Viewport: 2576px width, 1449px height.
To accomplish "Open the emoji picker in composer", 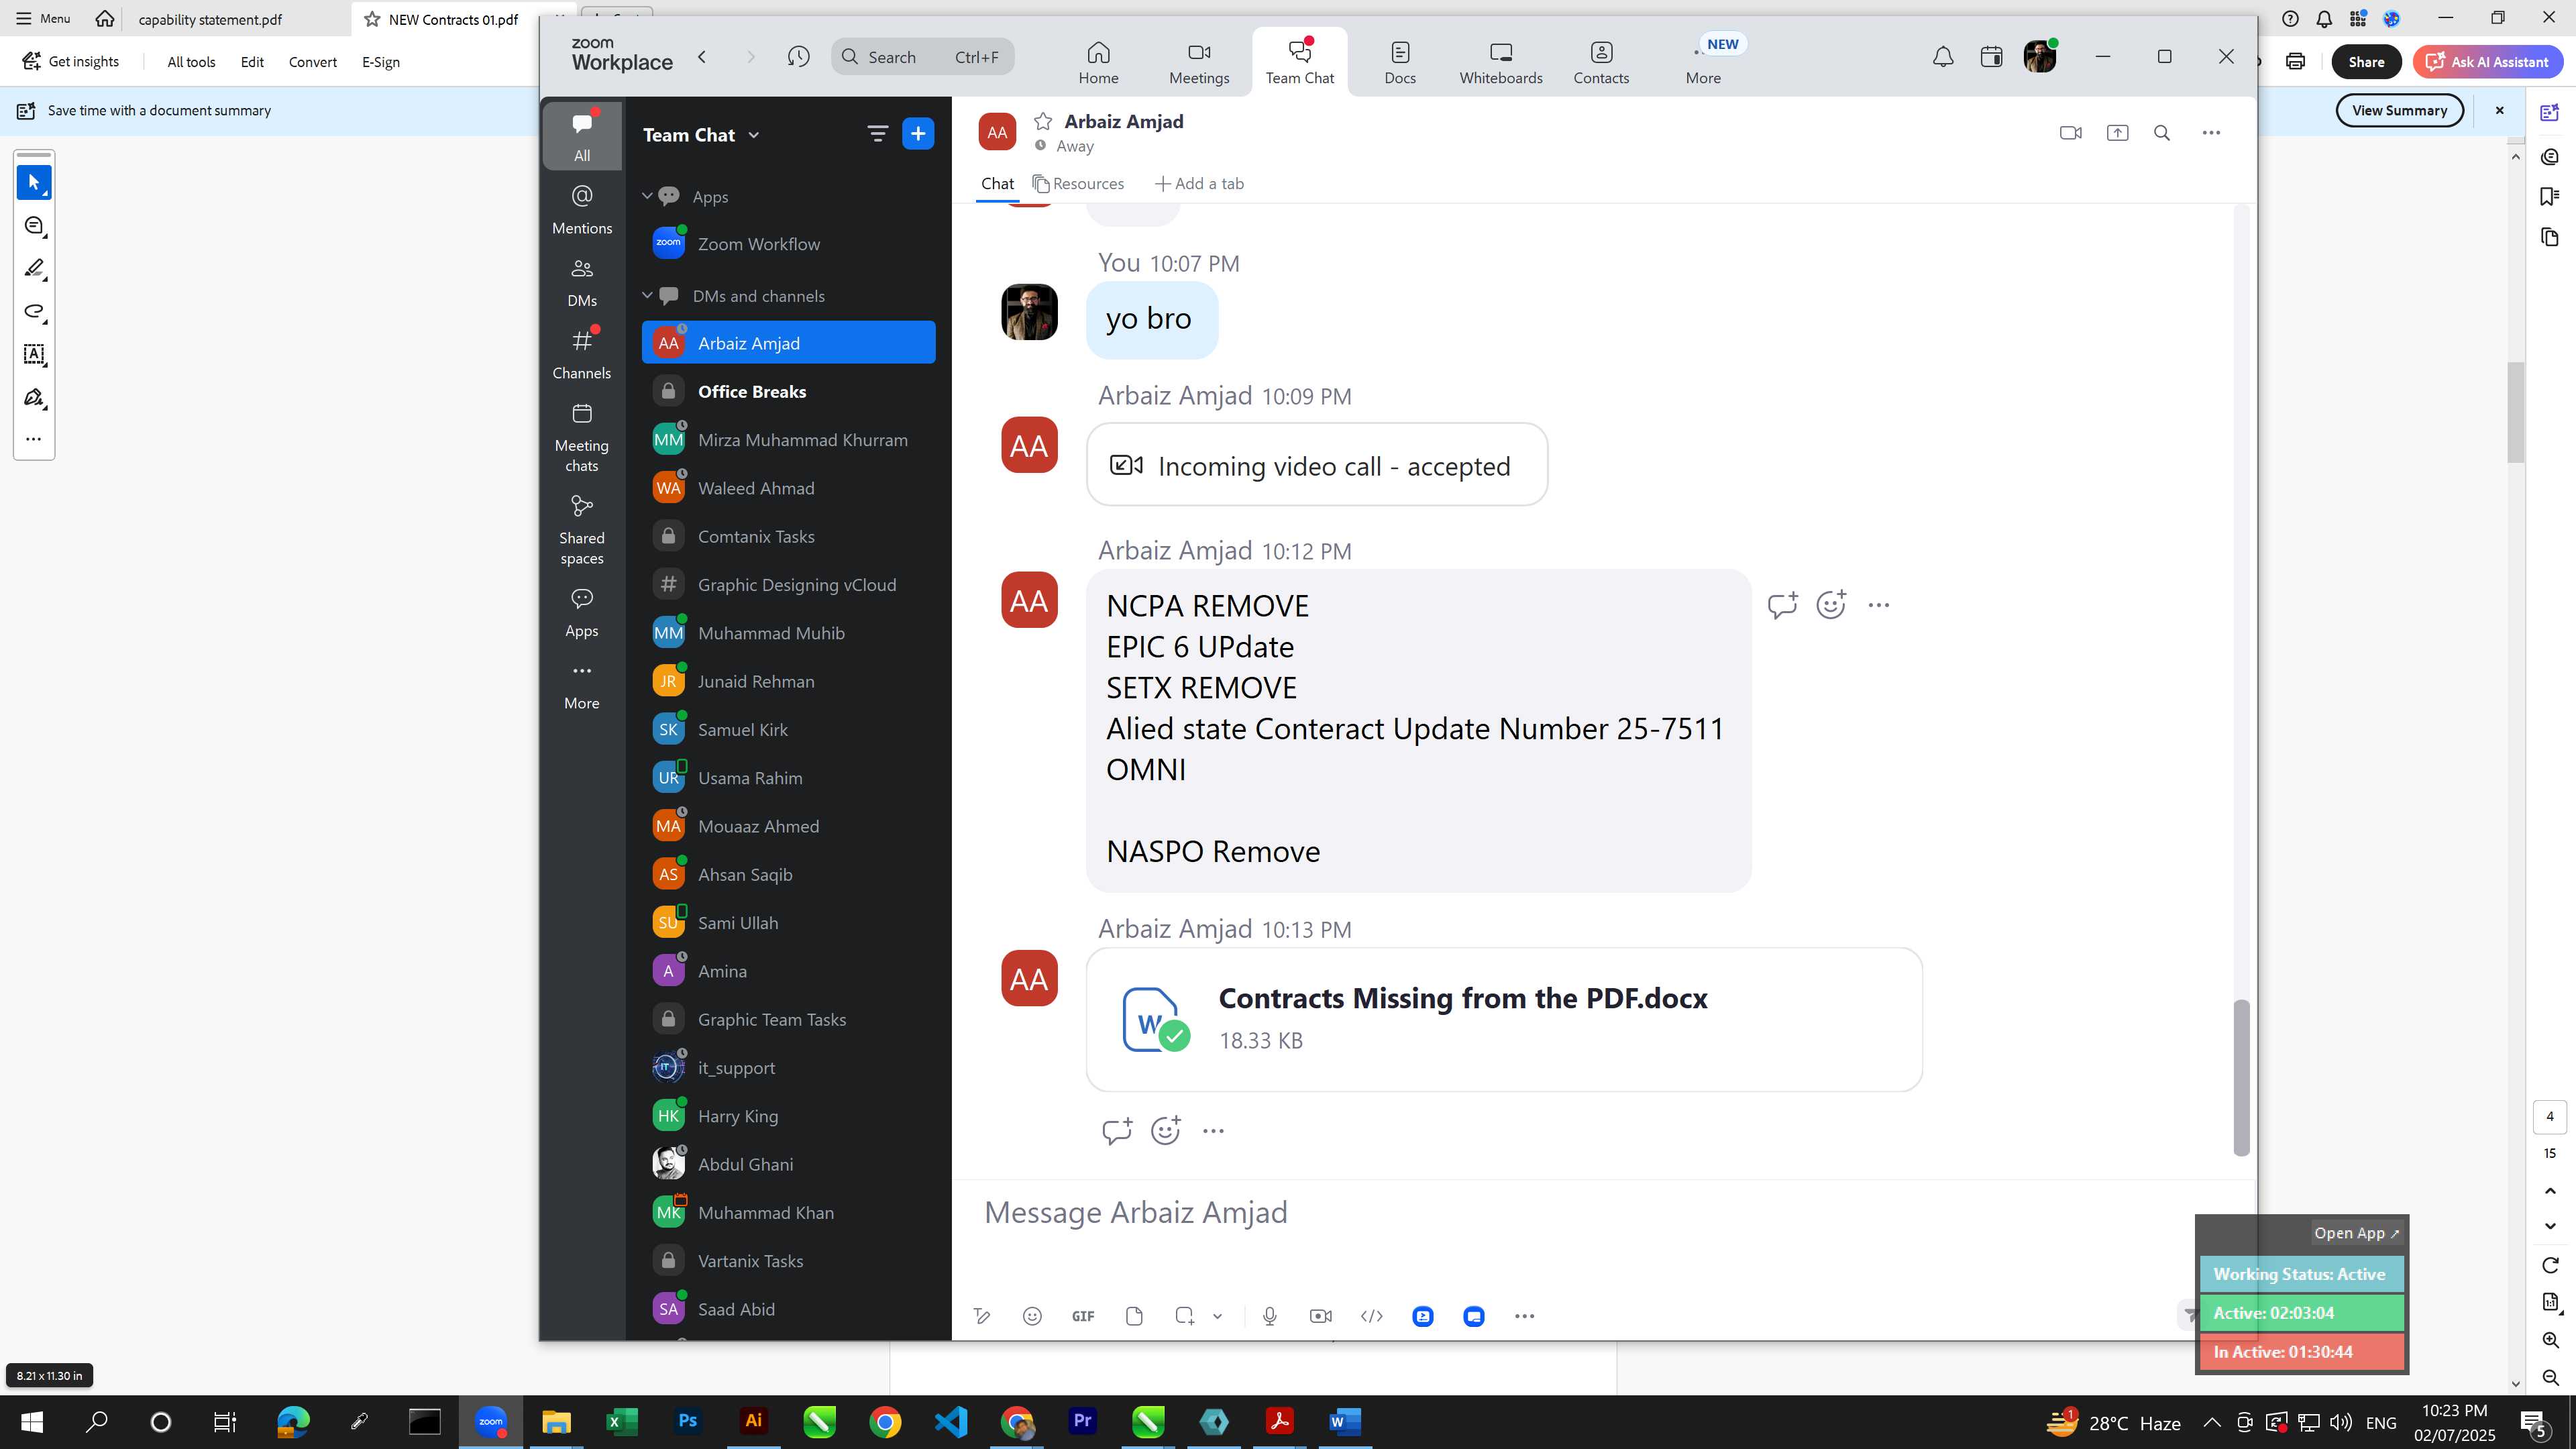I will (1032, 1316).
